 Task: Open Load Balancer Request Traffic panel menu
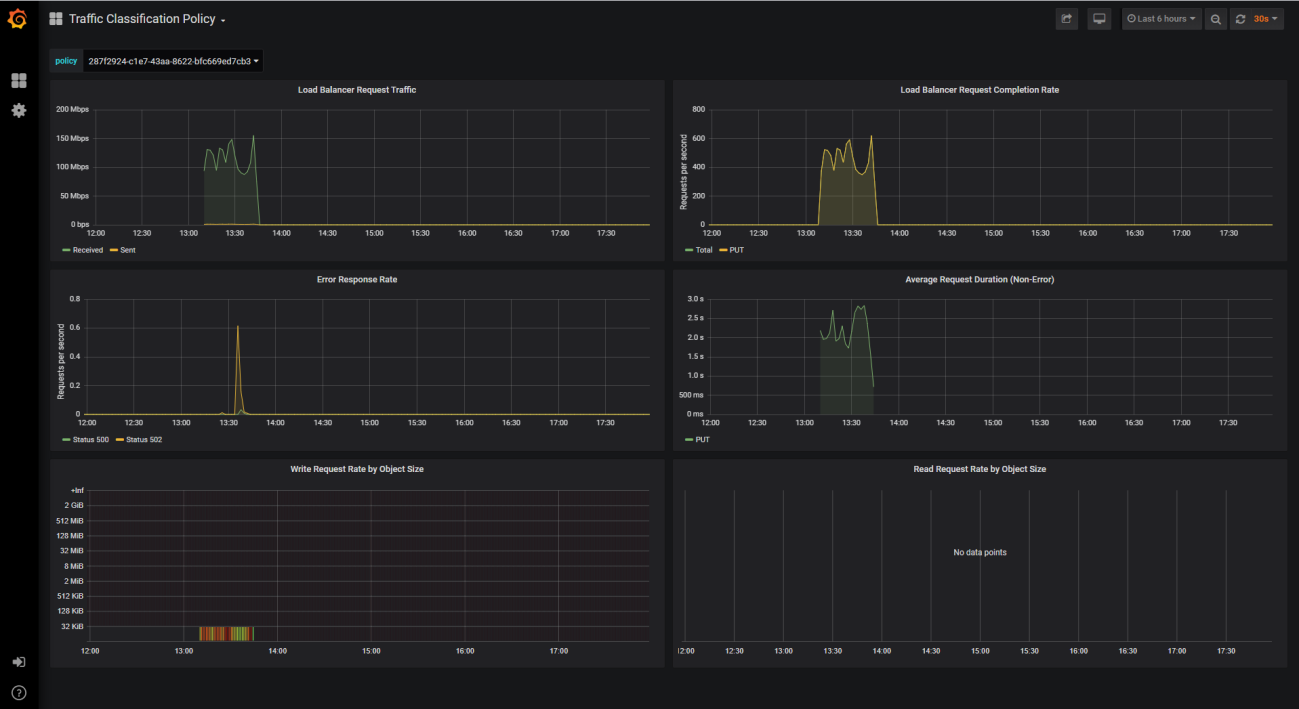pos(357,90)
